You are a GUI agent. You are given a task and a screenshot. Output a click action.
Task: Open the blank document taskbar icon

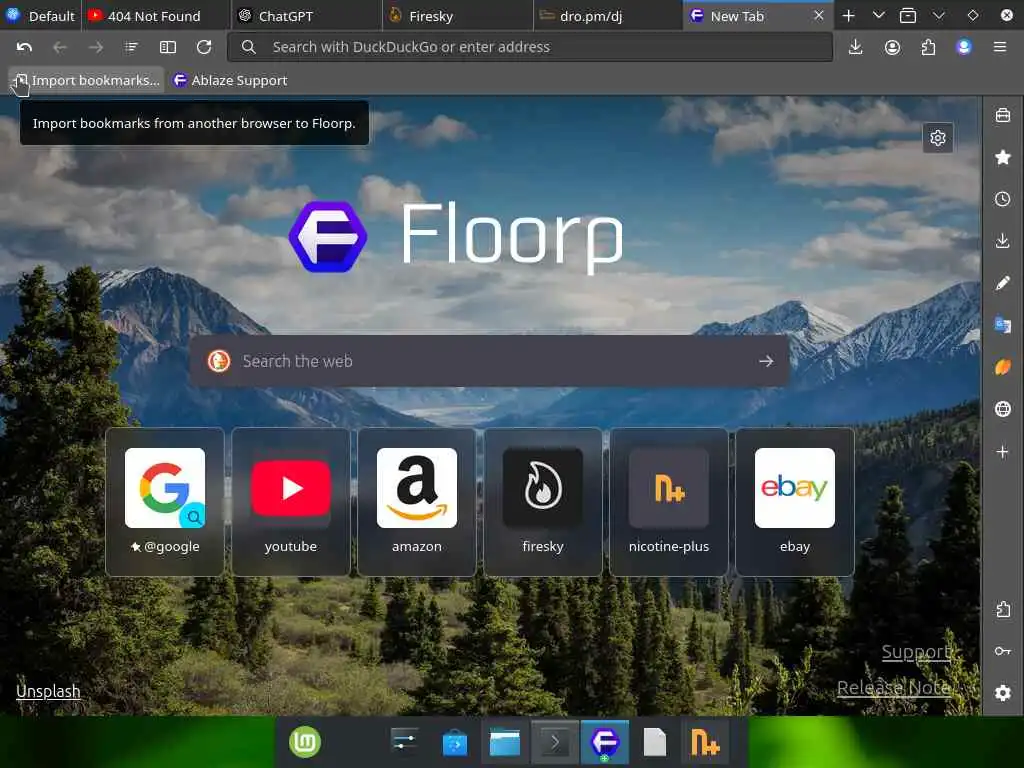pyautogui.click(x=655, y=743)
